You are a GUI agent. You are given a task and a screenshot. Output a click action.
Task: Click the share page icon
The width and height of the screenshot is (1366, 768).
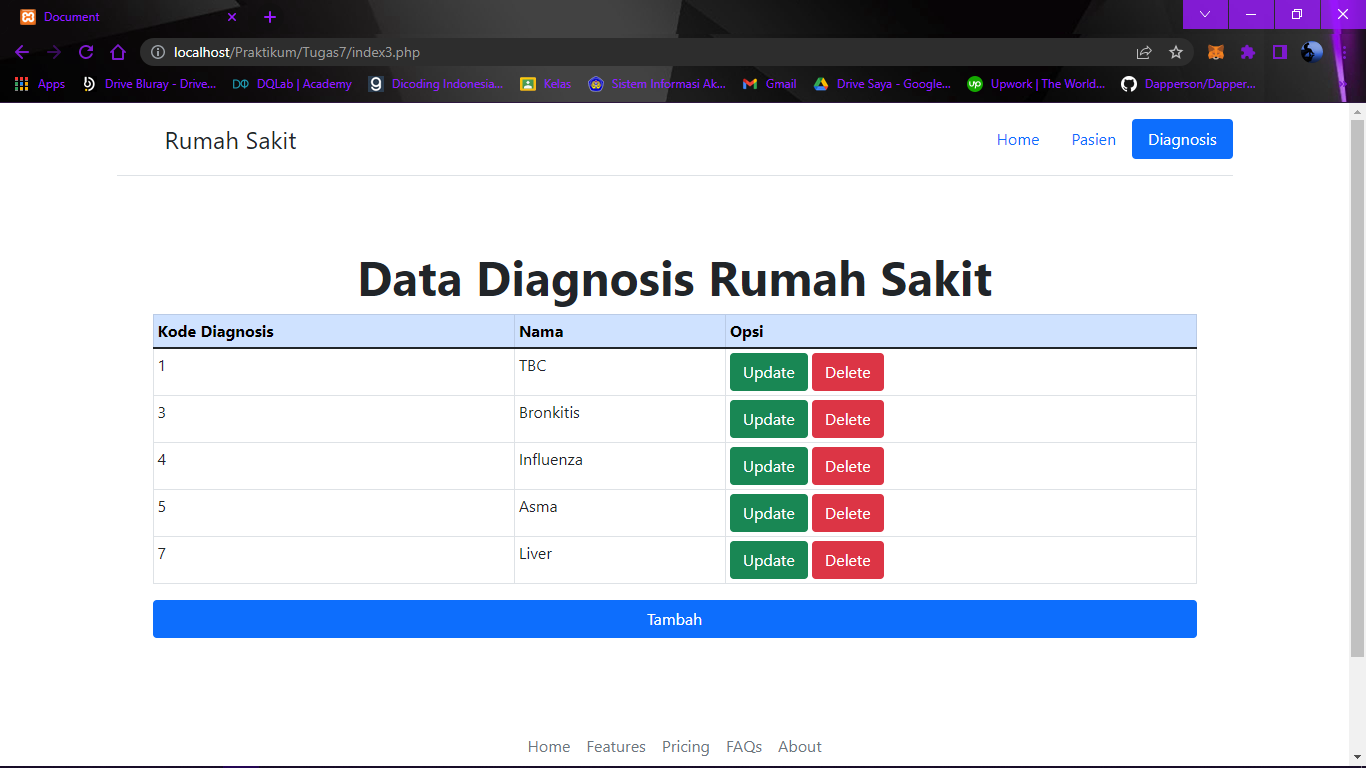click(1143, 52)
